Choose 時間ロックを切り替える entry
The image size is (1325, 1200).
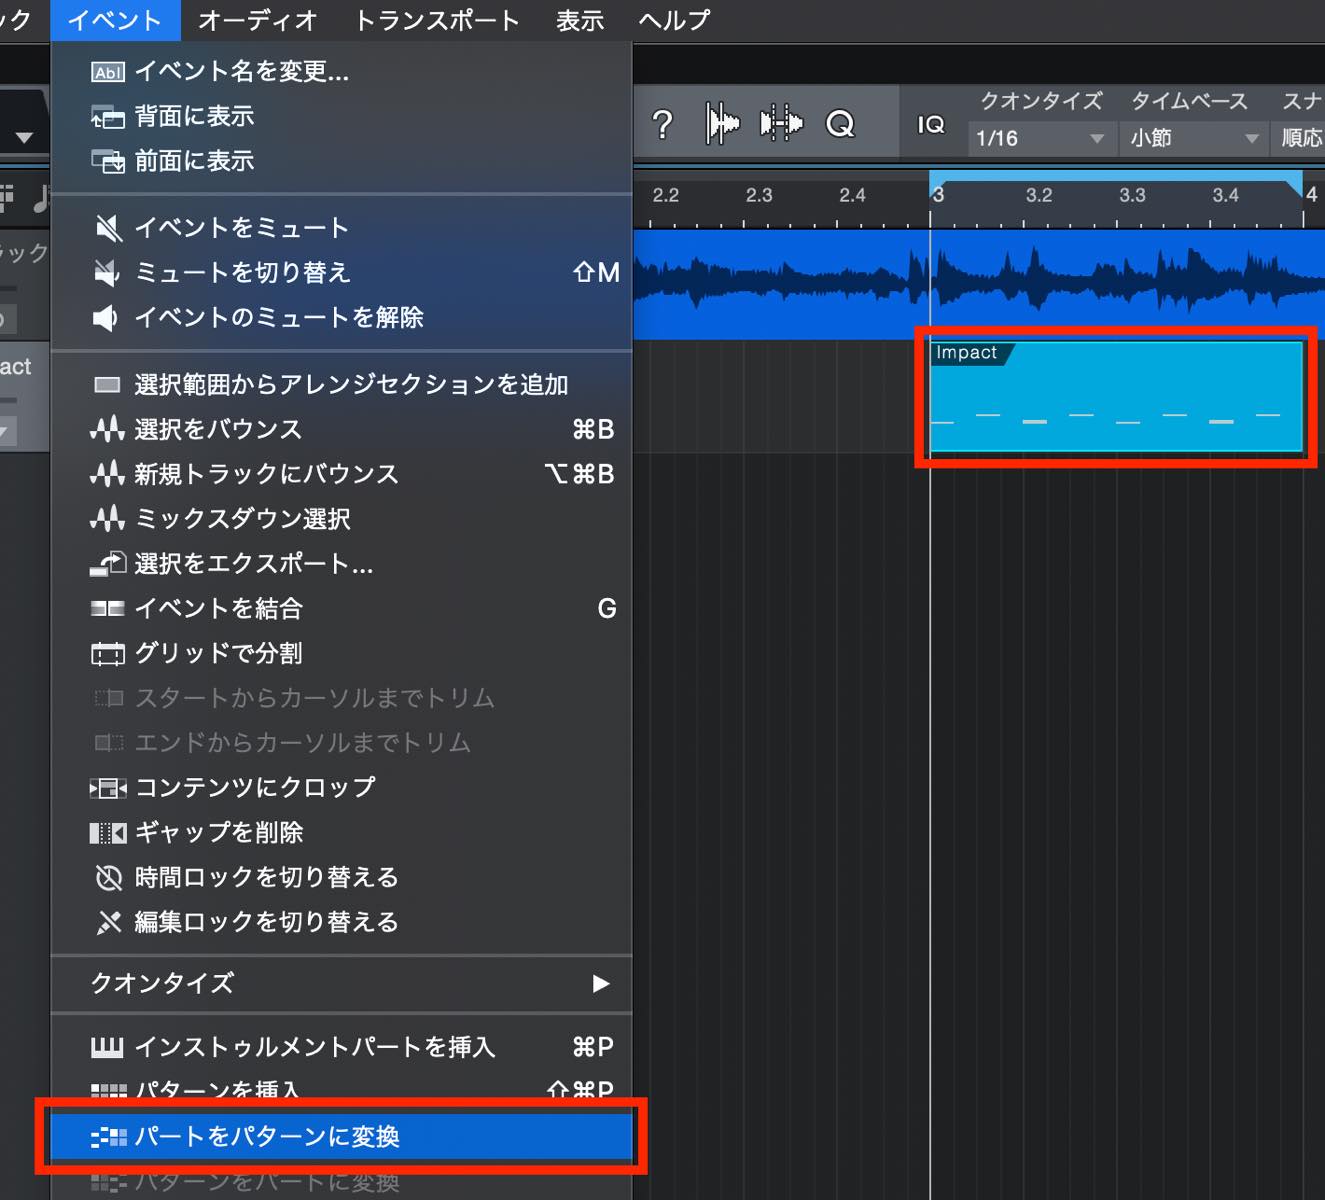click(x=341, y=877)
